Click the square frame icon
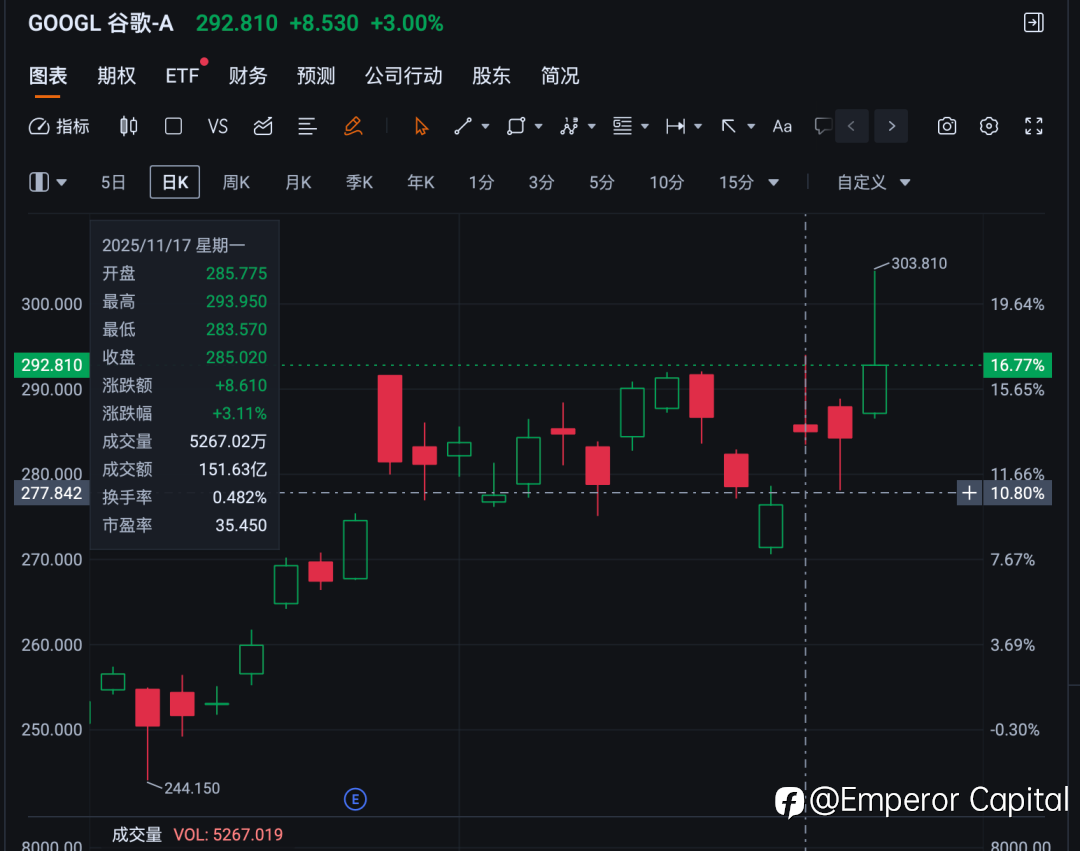The width and height of the screenshot is (1080, 851). click(174, 126)
